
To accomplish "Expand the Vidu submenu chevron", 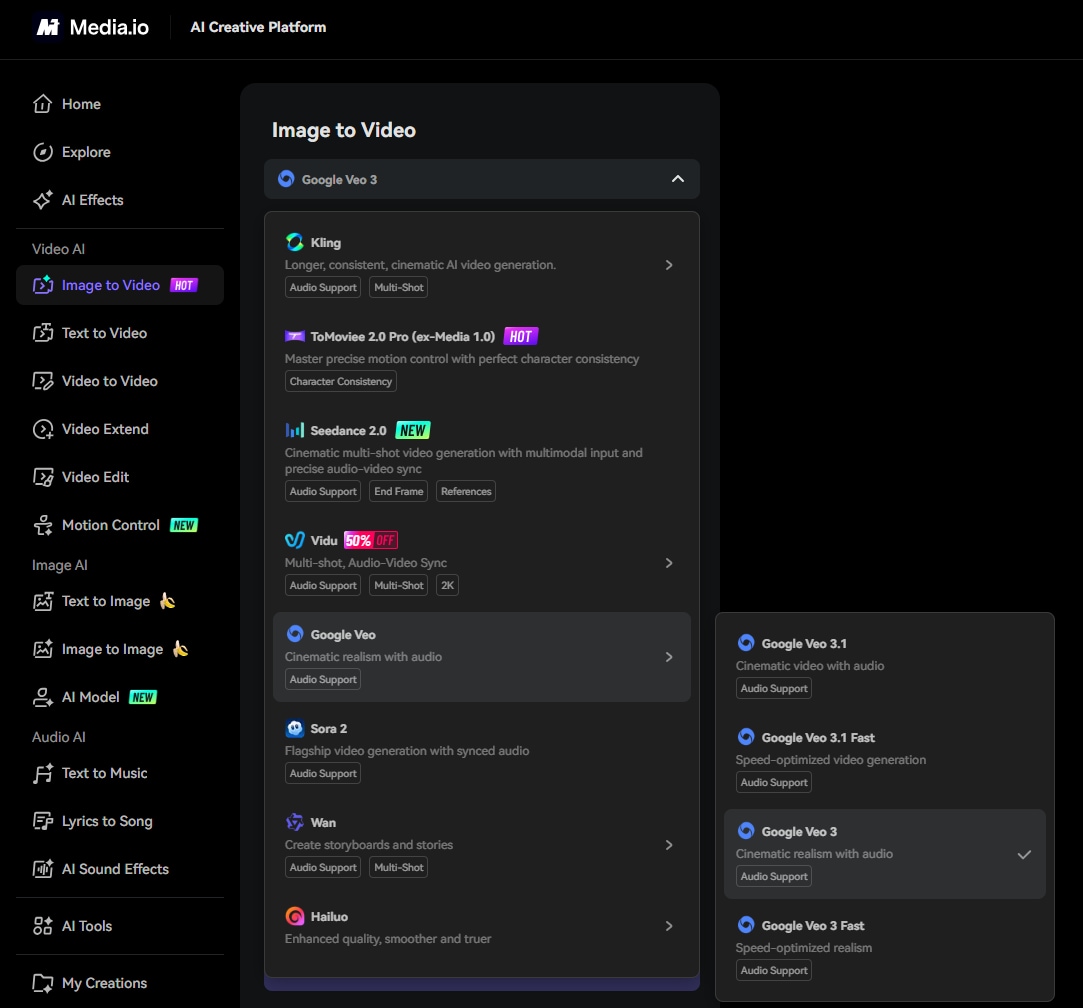I will pyautogui.click(x=669, y=563).
